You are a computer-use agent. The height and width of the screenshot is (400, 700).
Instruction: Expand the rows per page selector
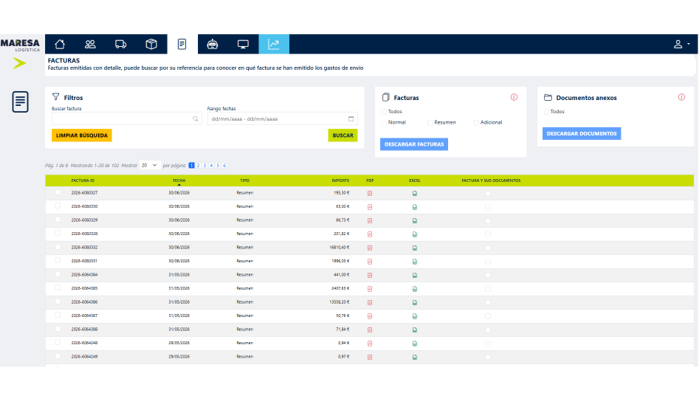coord(150,165)
